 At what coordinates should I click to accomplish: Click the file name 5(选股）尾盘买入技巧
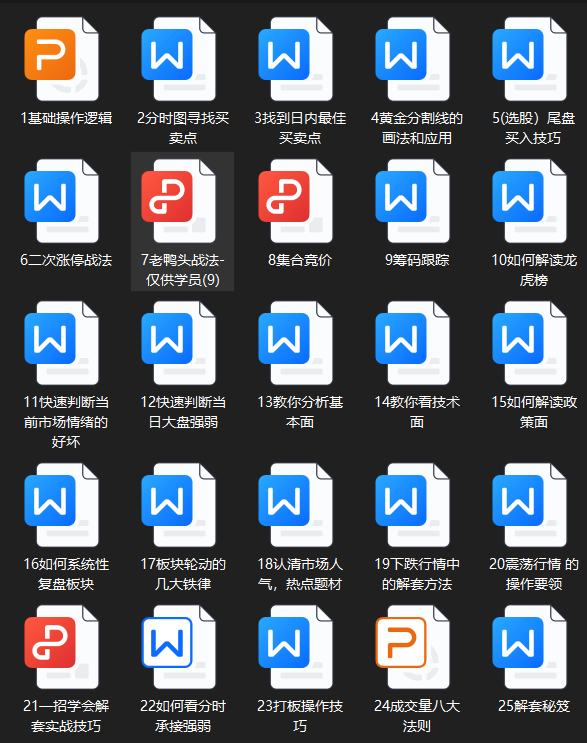point(533,128)
